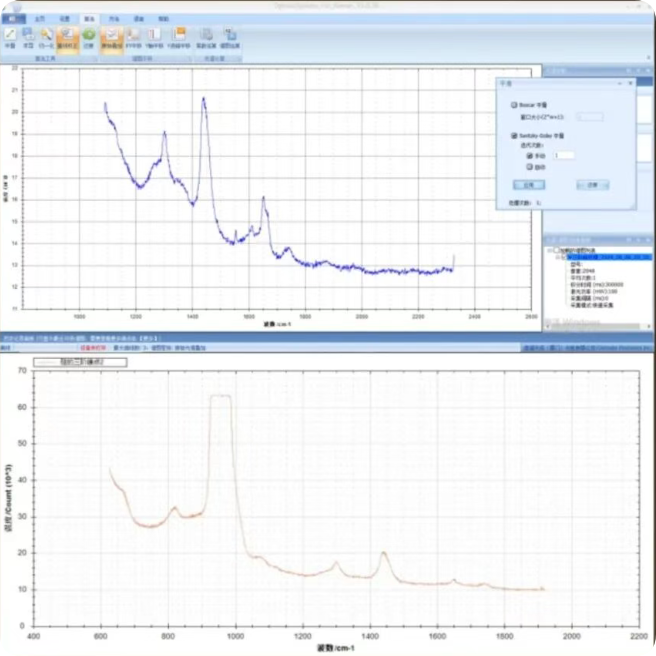Screen dimensions: 656x656
Task: Toggle the root checkbox in the spectrum list tree
Action: (x=556, y=250)
